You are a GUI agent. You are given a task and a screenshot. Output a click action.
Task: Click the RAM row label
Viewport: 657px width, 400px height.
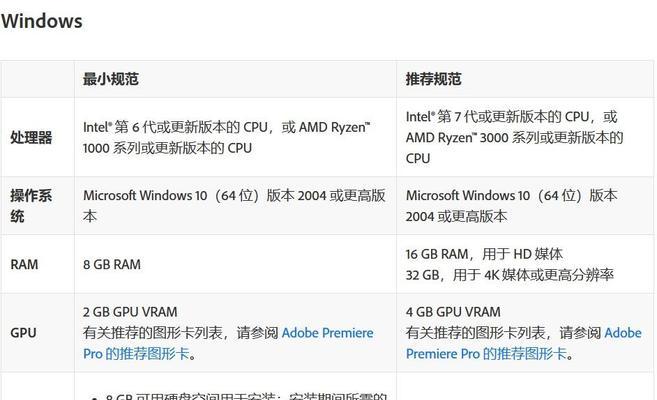(x=24, y=264)
